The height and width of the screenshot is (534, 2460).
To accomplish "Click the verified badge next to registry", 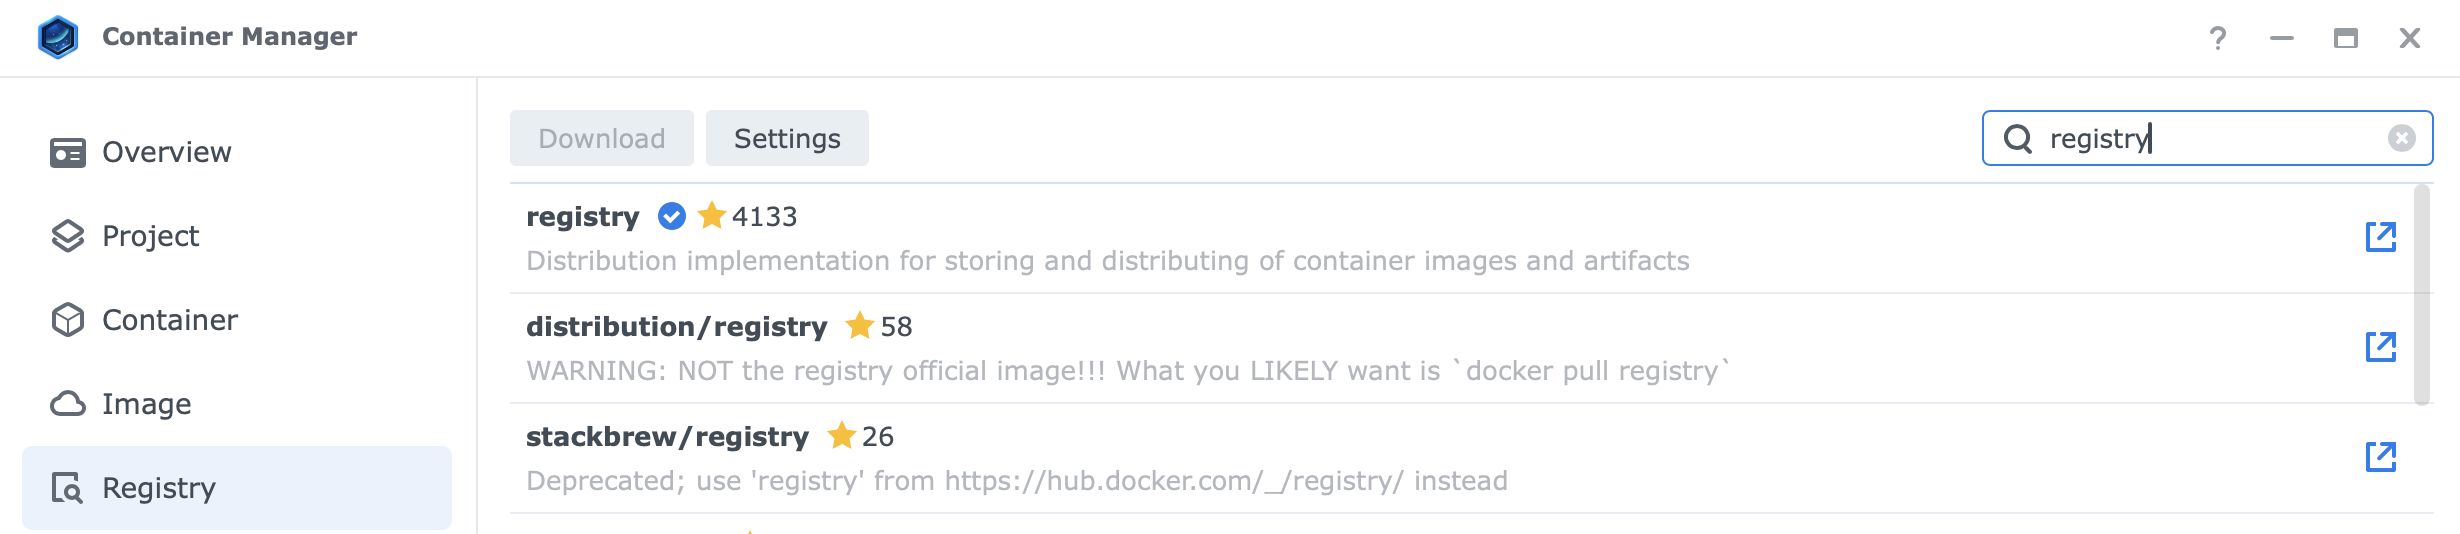I will point(672,216).
